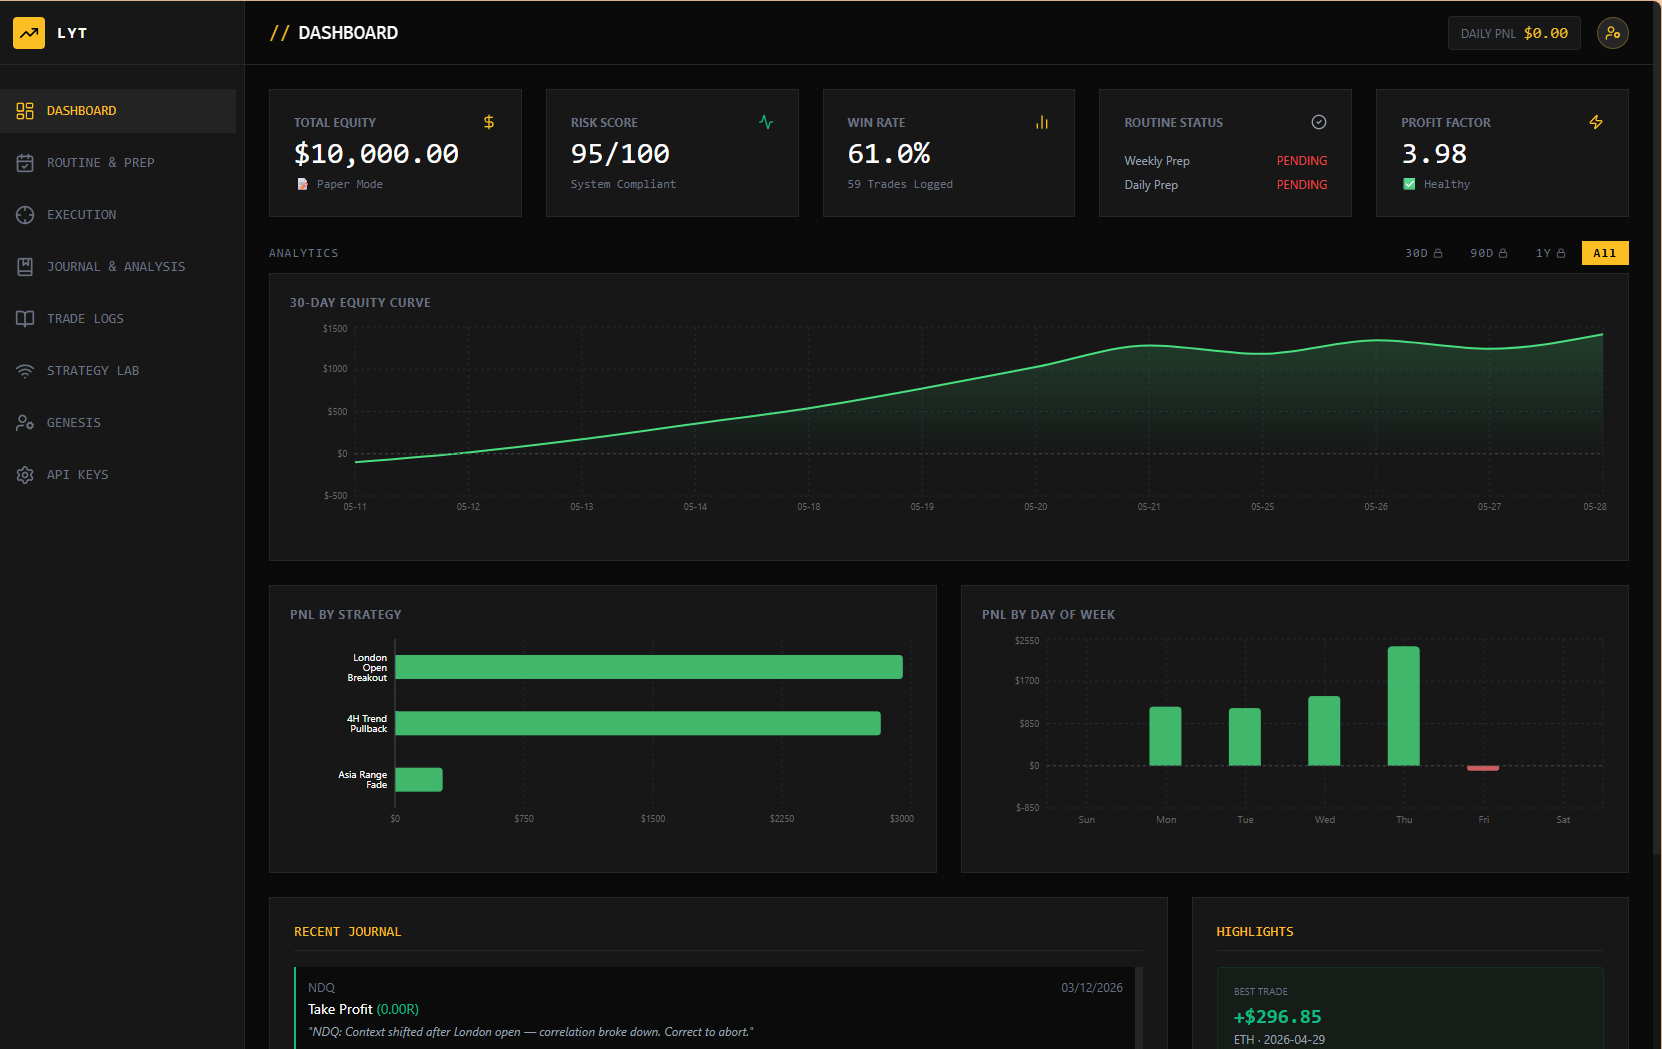Click the red Friday PNL bar
This screenshot has width=1662, height=1049.
1483,768
